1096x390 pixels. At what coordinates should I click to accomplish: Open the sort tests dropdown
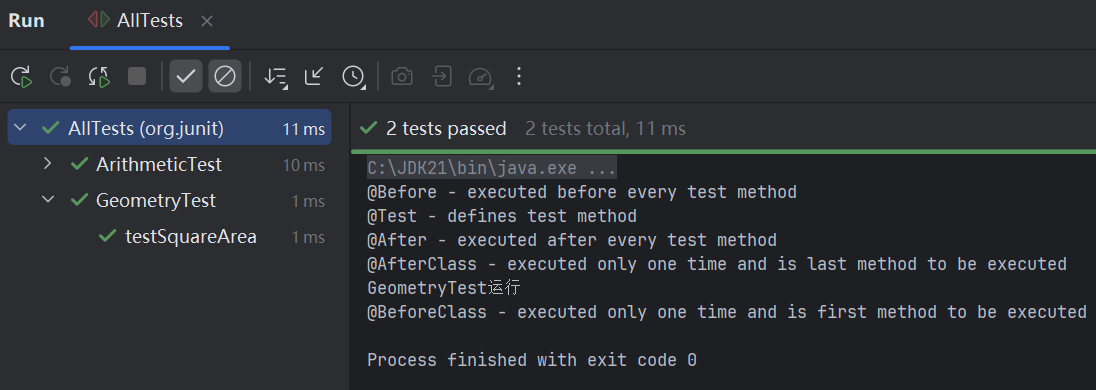[x=275, y=77]
